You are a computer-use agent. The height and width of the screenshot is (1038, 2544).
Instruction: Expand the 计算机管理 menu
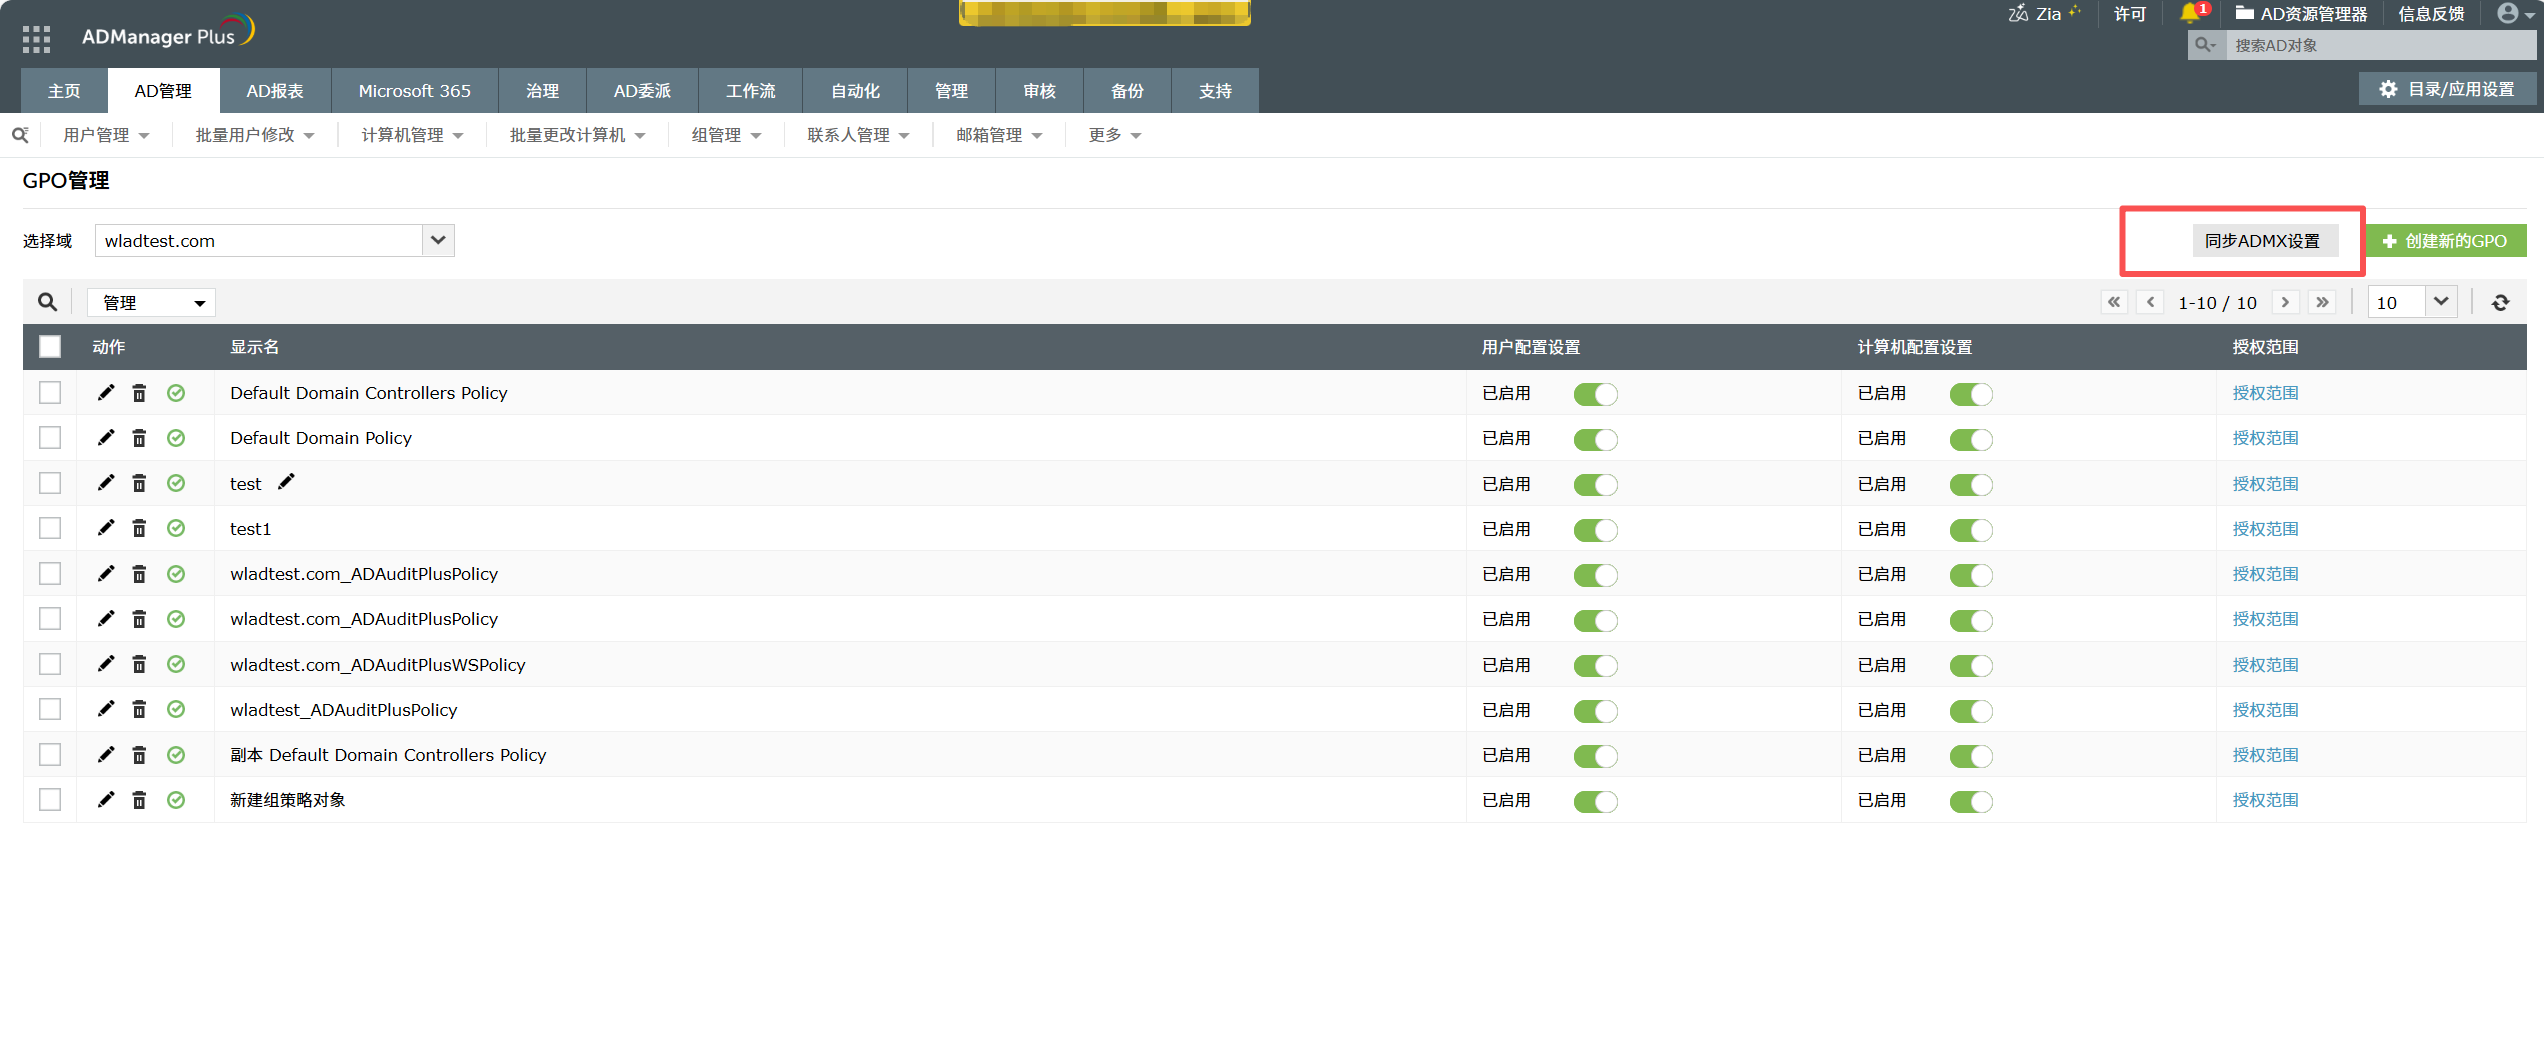(x=412, y=135)
